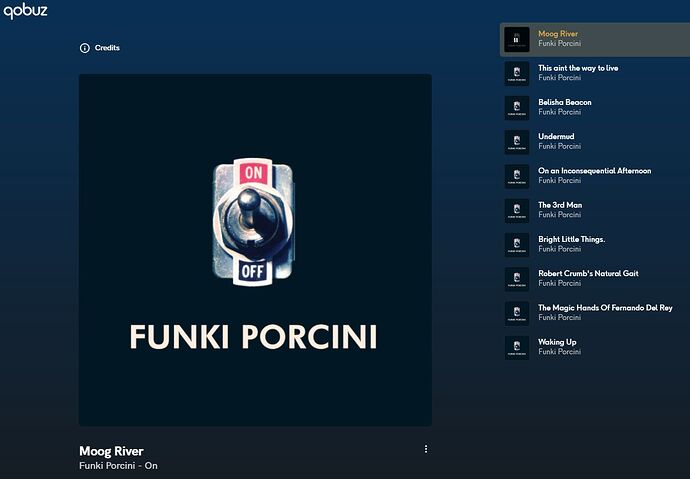This screenshot has height=479, width=690.
Task: Click Robert Crumb's Natural Gait thumbnail
Action: click(x=517, y=279)
